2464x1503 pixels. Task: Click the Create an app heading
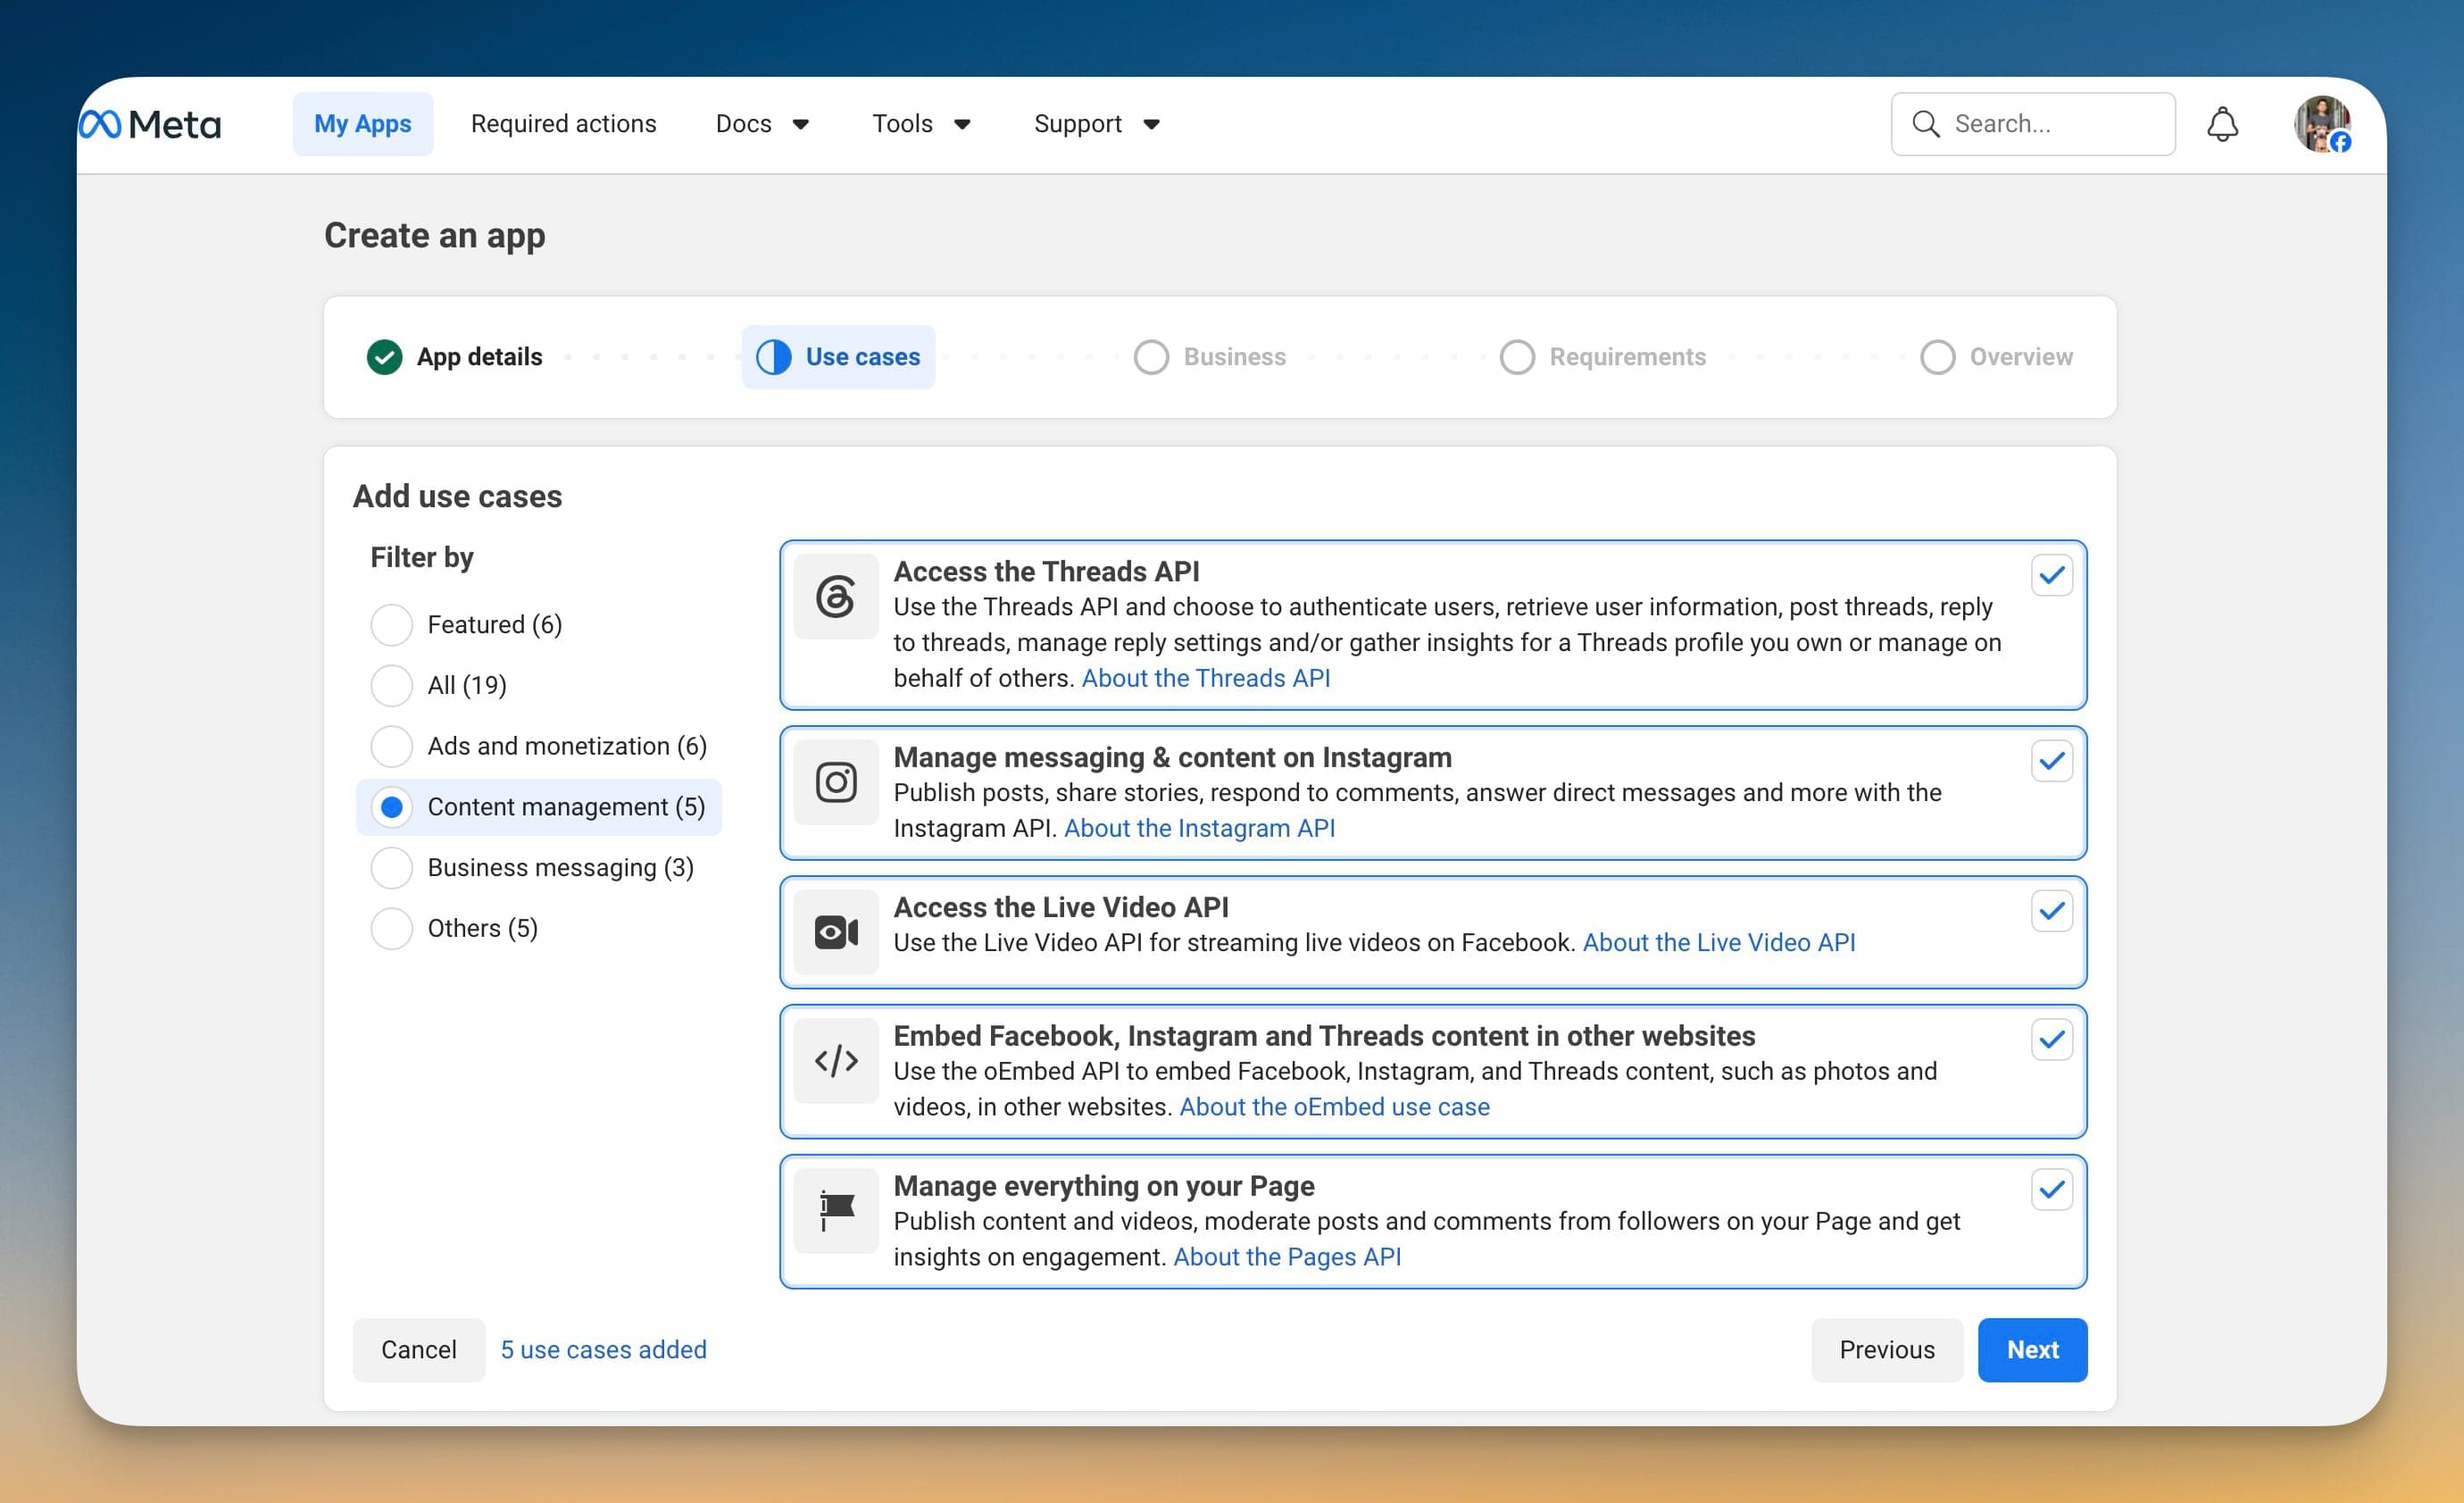point(435,235)
